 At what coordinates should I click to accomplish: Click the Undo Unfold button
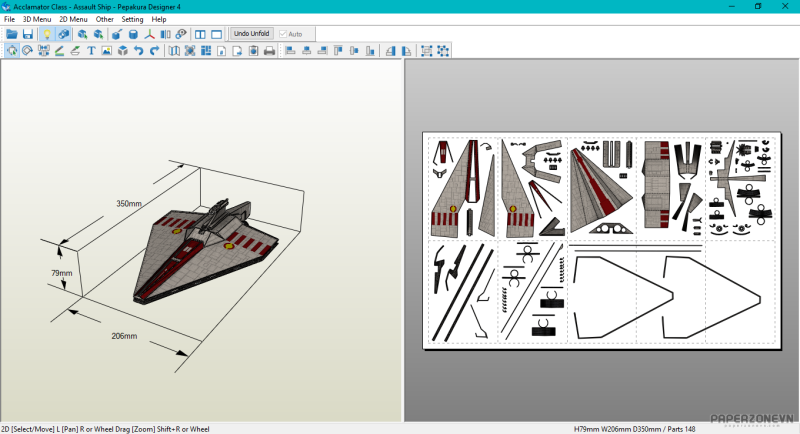click(251, 34)
